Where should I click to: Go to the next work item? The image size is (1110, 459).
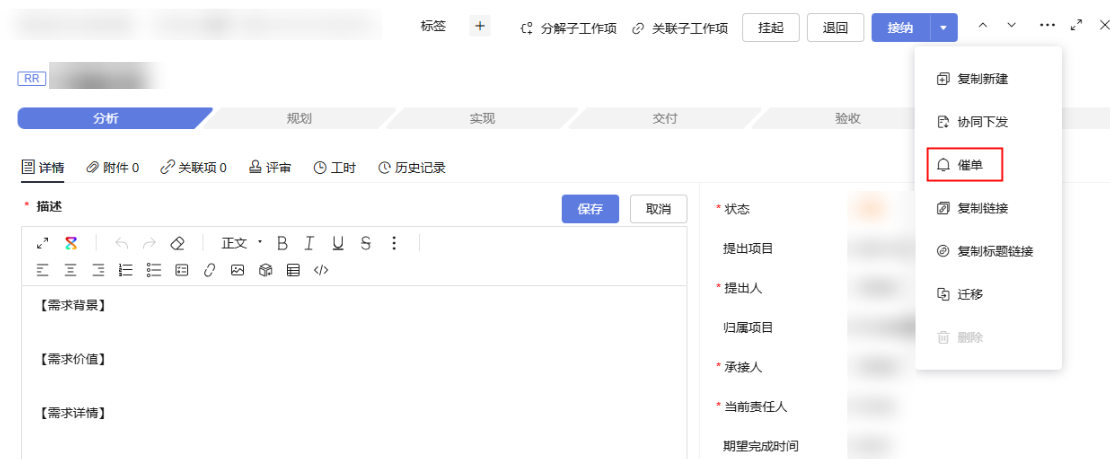1011,26
